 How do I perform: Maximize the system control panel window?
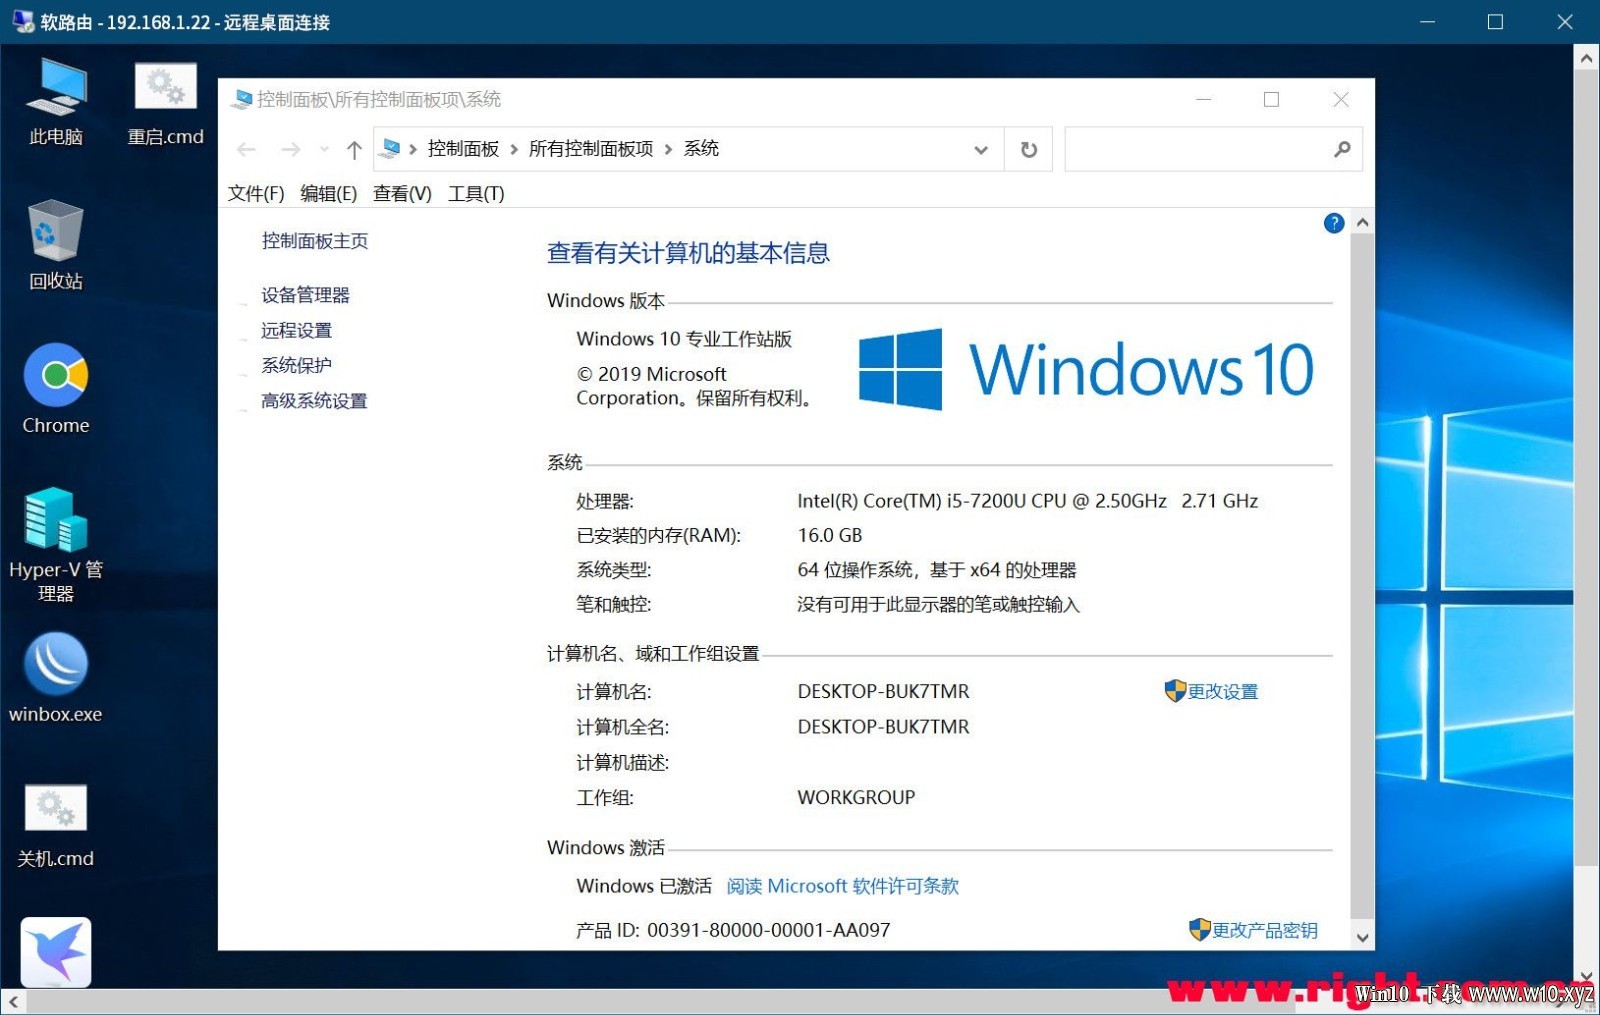[x=1271, y=99]
